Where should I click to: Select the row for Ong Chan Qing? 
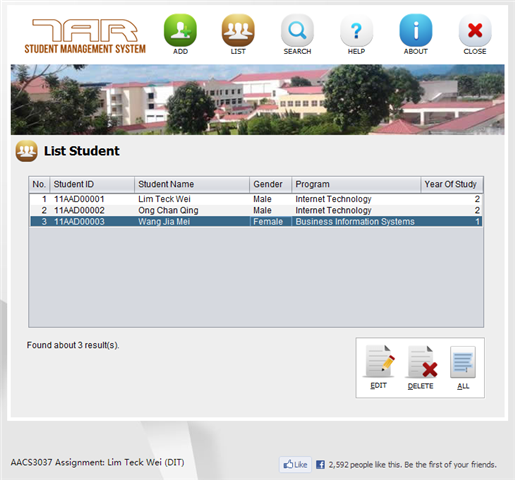tap(256, 210)
